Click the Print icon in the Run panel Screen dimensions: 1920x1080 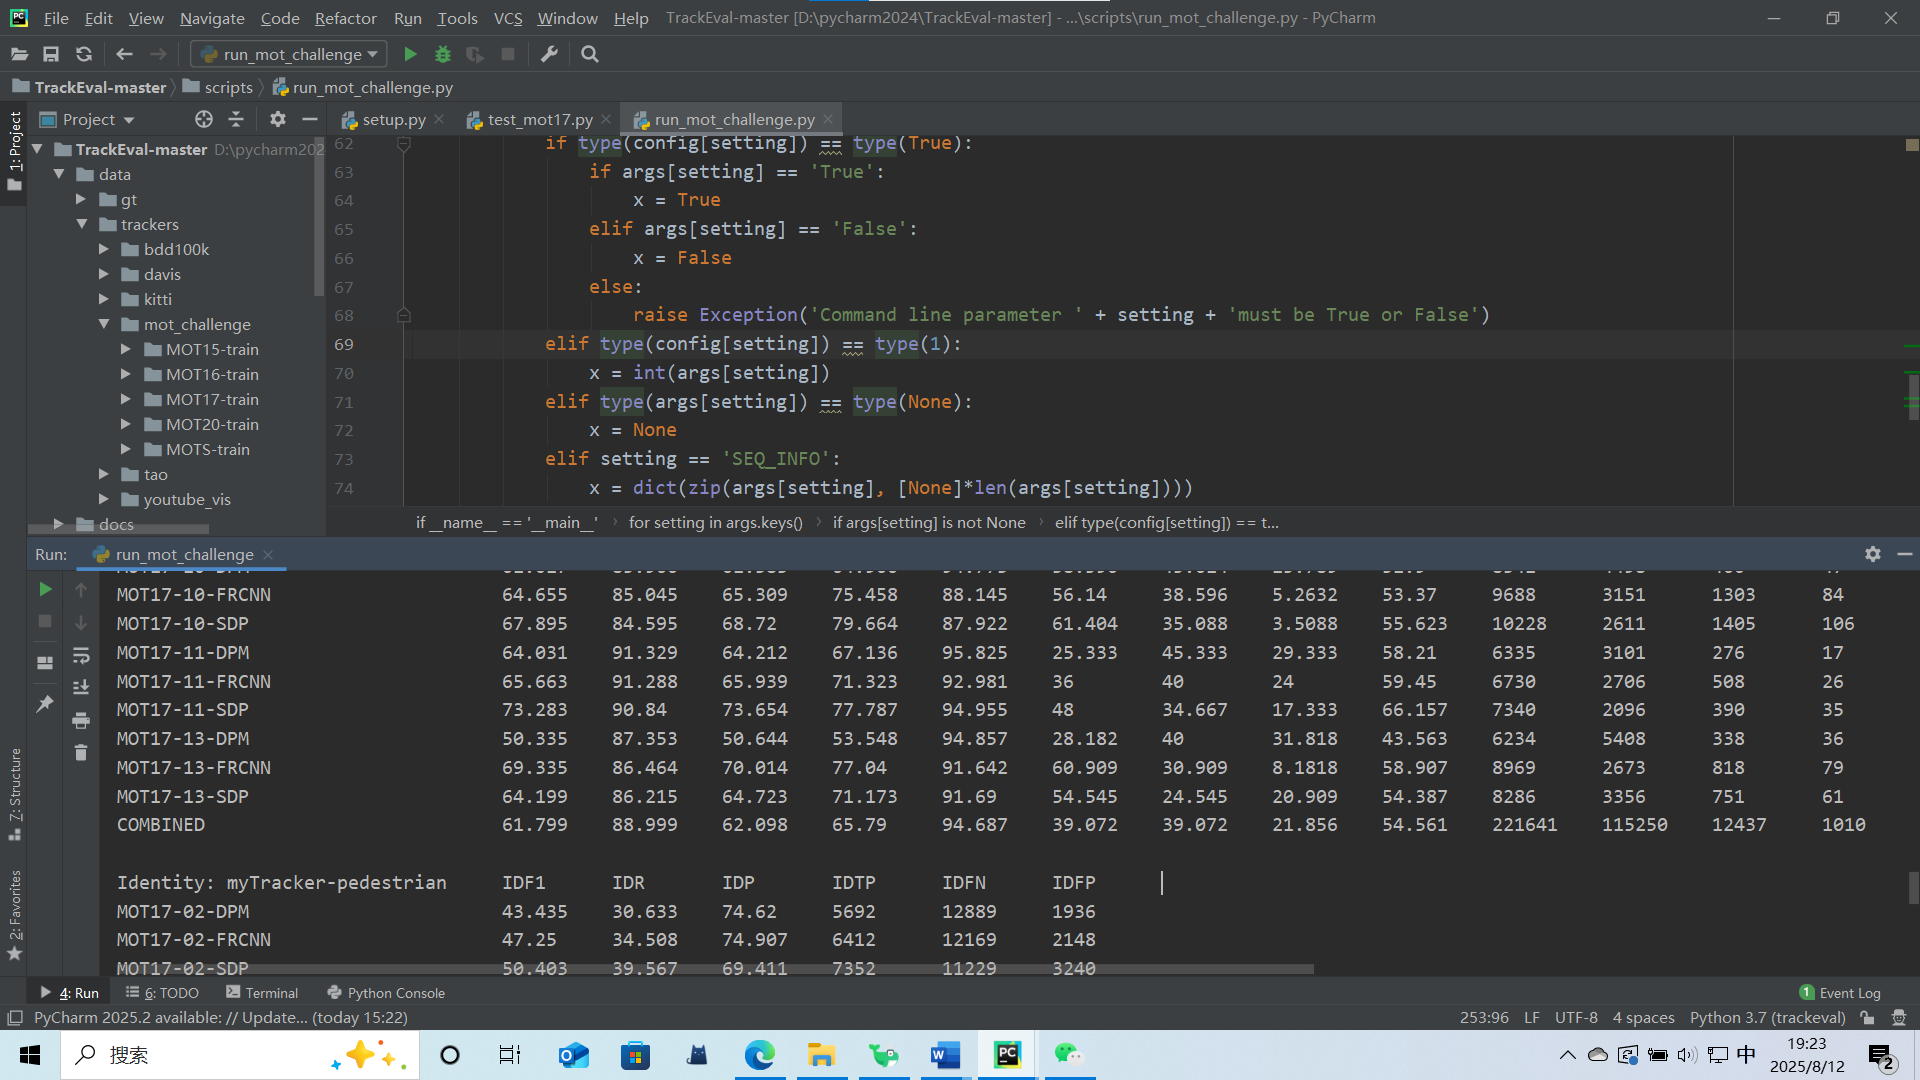pyautogui.click(x=81, y=719)
